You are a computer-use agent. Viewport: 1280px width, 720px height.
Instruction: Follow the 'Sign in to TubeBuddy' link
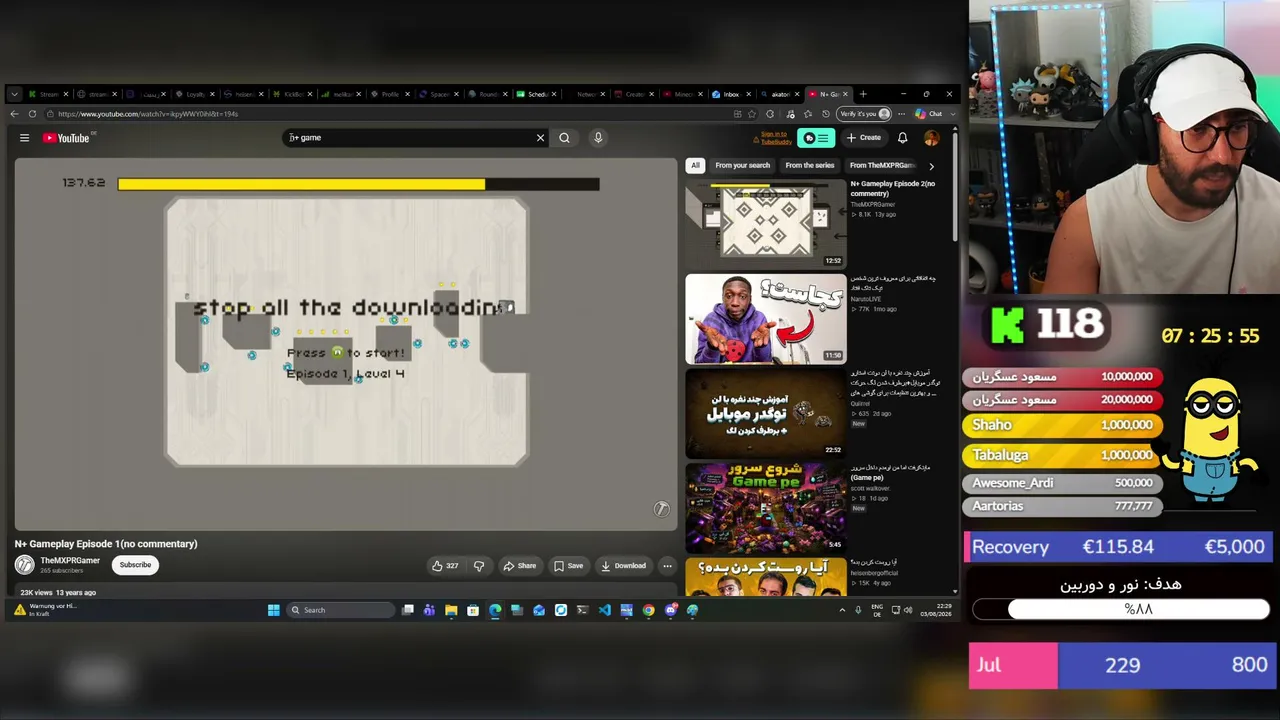[x=776, y=138]
